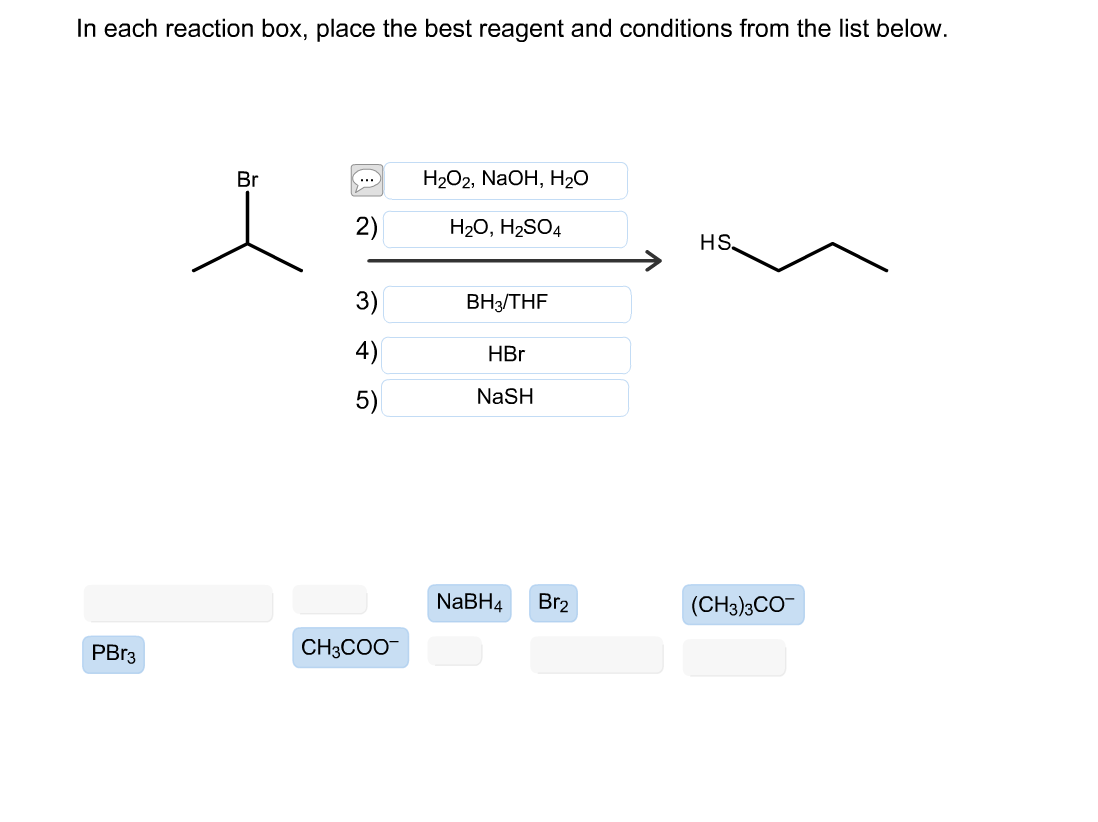Open the comment speech bubble beside step 1
The height and width of the screenshot is (822, 1098).
(x=366, y=180)
